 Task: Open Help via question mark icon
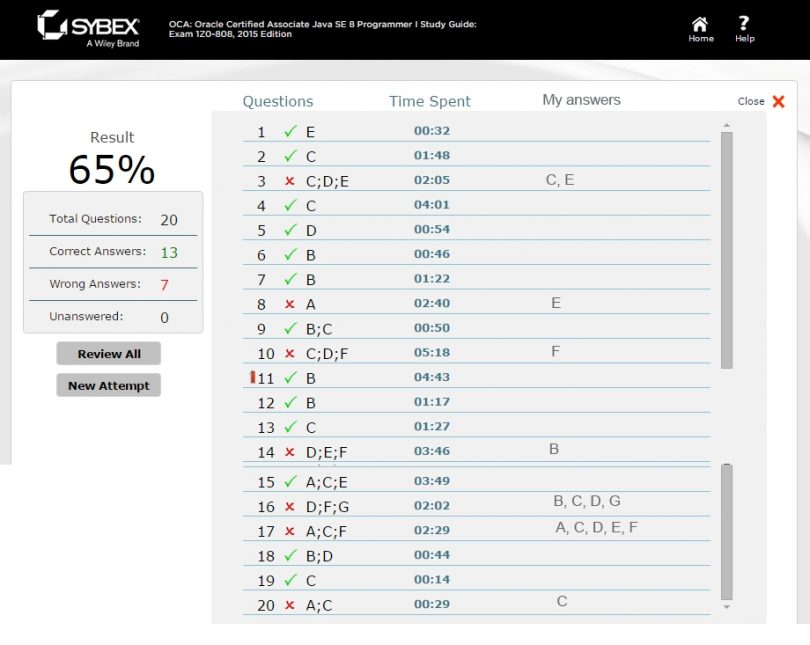744,24
